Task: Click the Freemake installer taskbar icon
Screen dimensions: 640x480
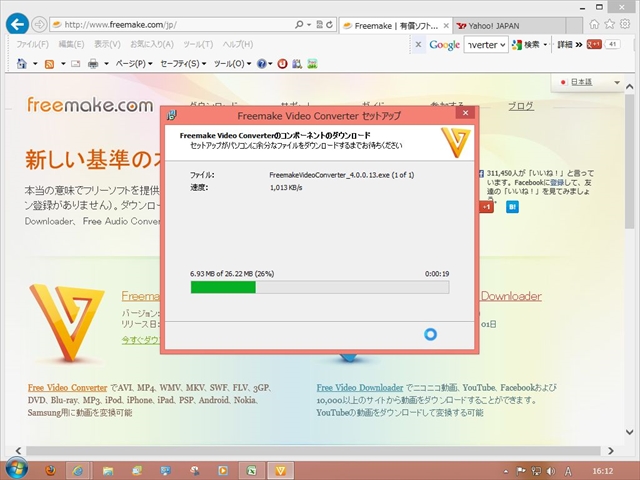Action: pyautogui.click(x=282, y=468)
